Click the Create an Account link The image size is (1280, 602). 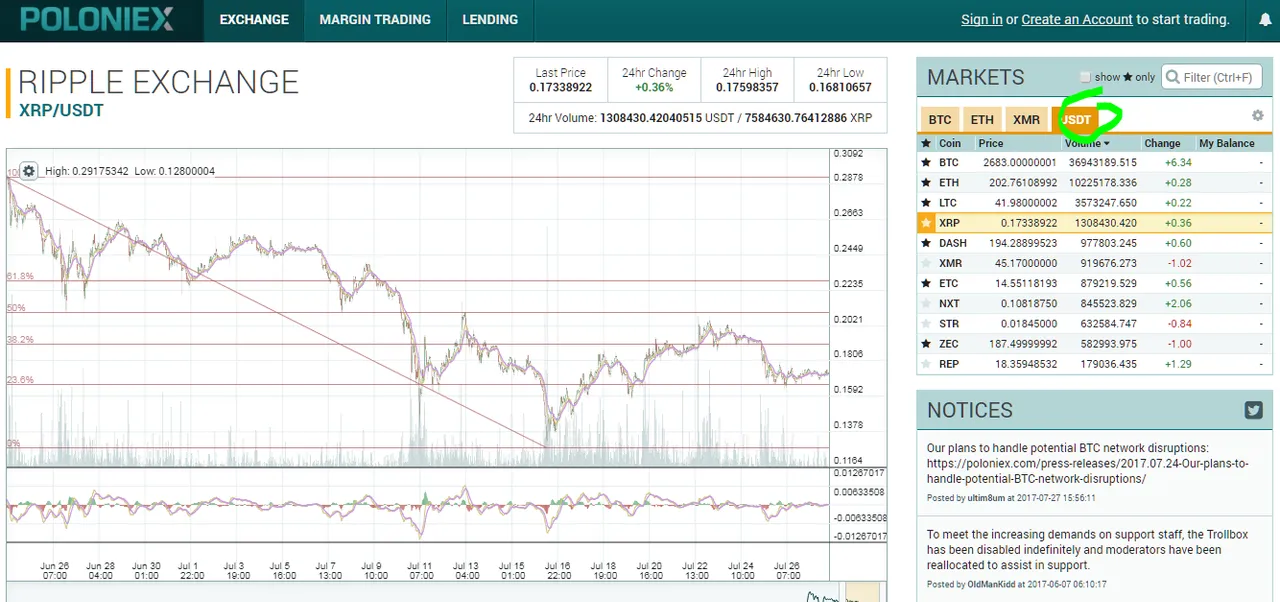[1077, 19]
